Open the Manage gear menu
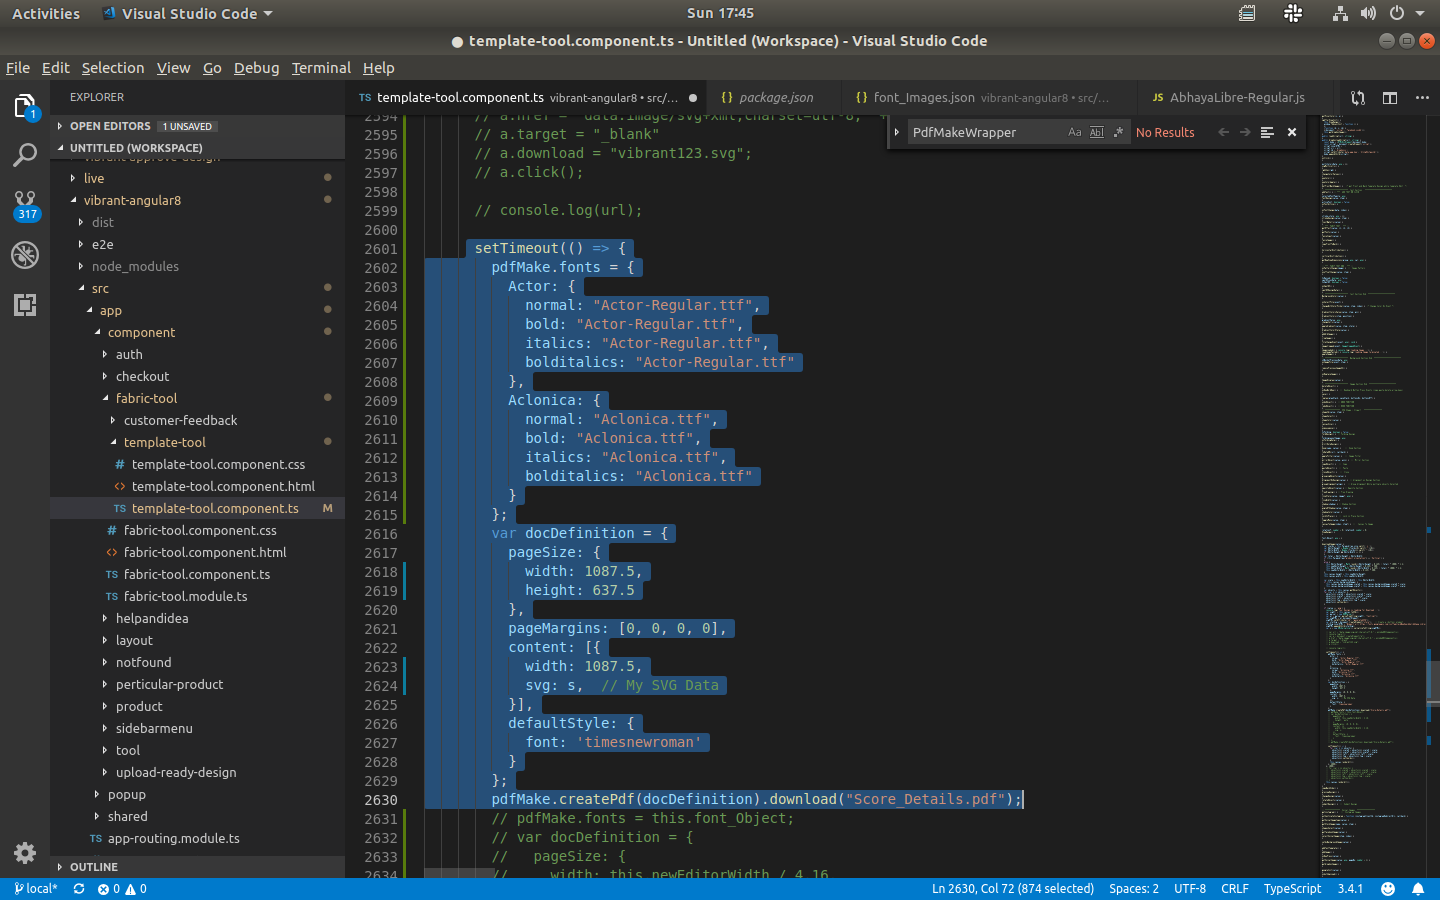 pos(24,853)
